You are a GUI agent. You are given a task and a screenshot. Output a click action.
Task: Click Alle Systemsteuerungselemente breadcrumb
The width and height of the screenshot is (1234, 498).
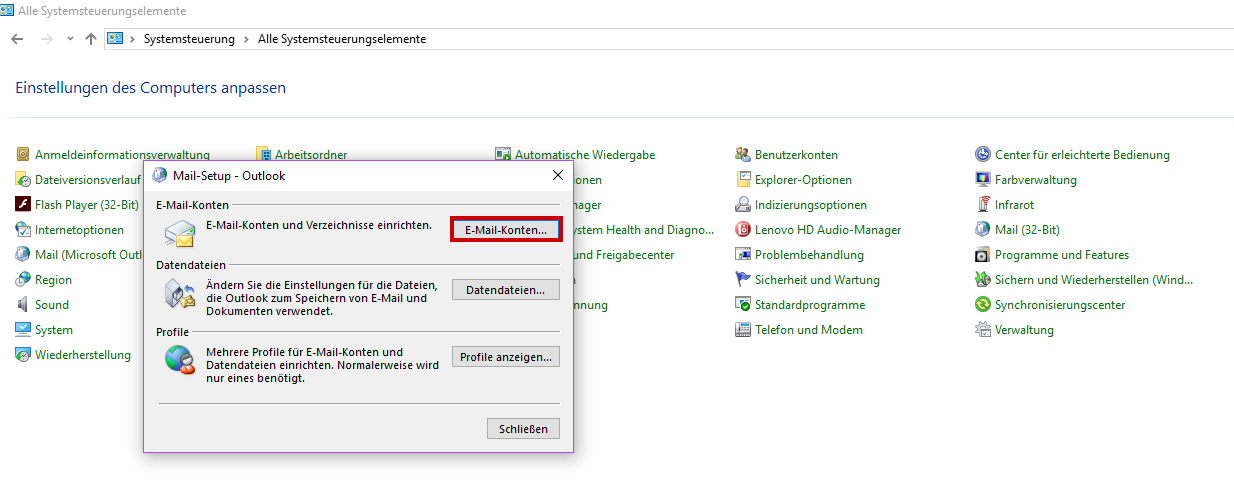click(342, 39)
